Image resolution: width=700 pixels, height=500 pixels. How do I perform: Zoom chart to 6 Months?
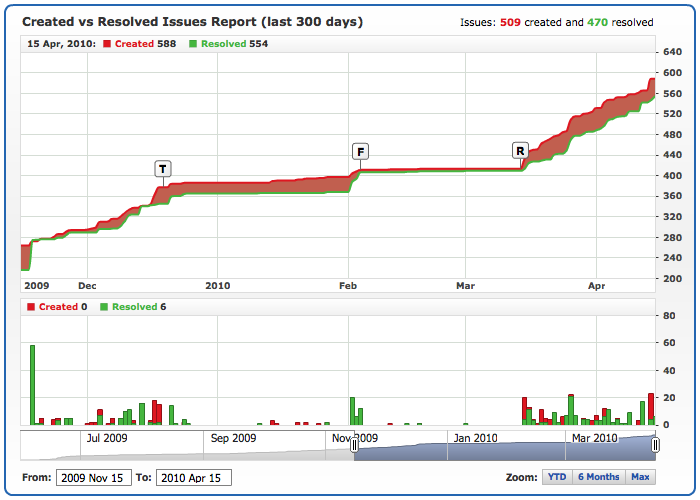click(x=598, y=477)
